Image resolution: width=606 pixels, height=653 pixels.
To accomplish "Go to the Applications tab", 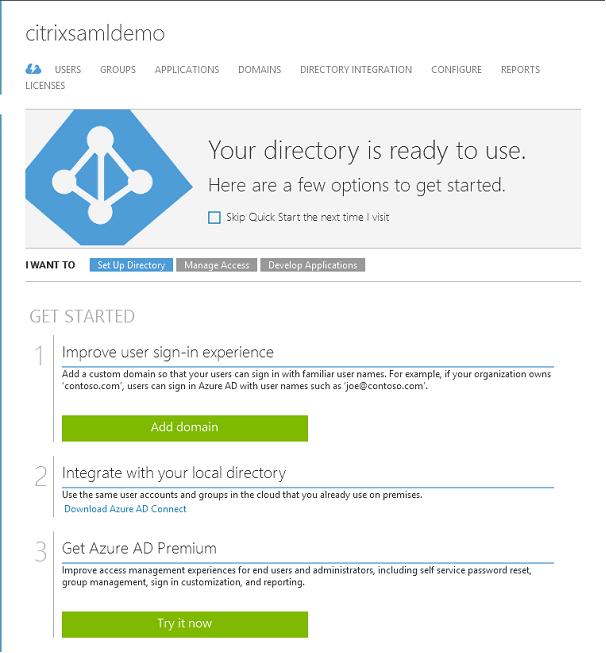I will pos(187,70).
